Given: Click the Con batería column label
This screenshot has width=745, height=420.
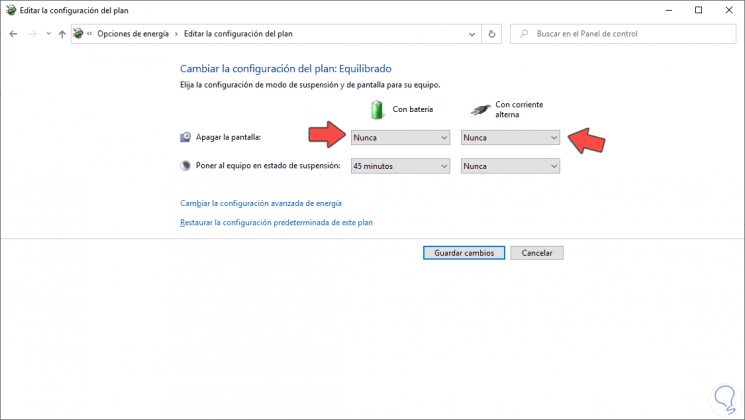Looking at the screenshot, I should pos(412,109).
